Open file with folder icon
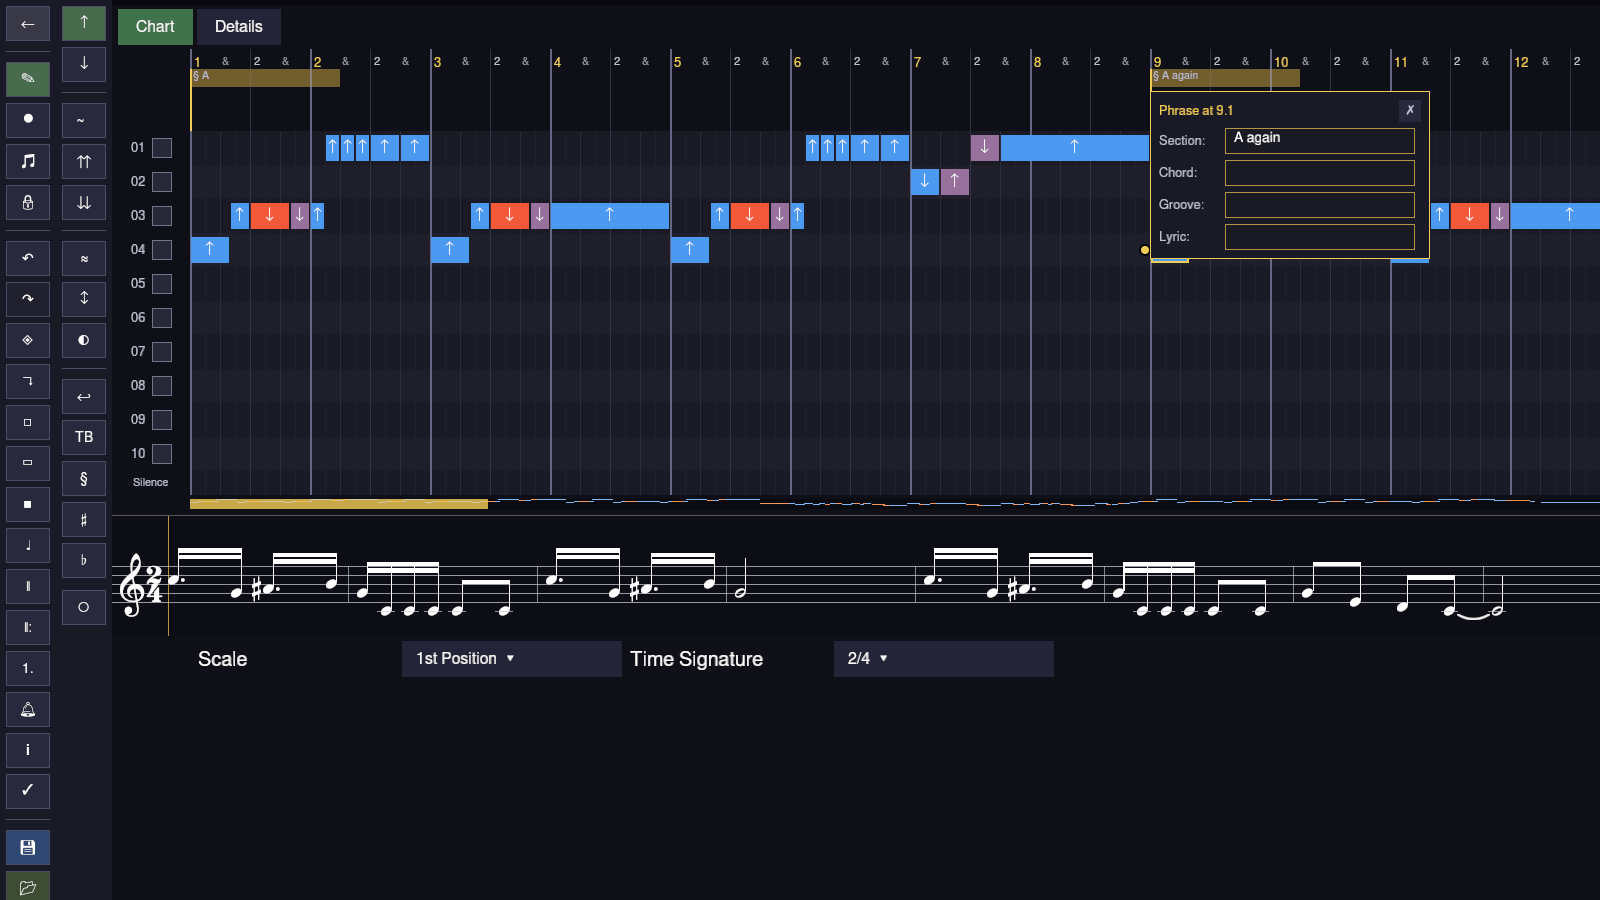This screenshot has height=900, width=1600. pyautogui.click(x=28, y=886)
